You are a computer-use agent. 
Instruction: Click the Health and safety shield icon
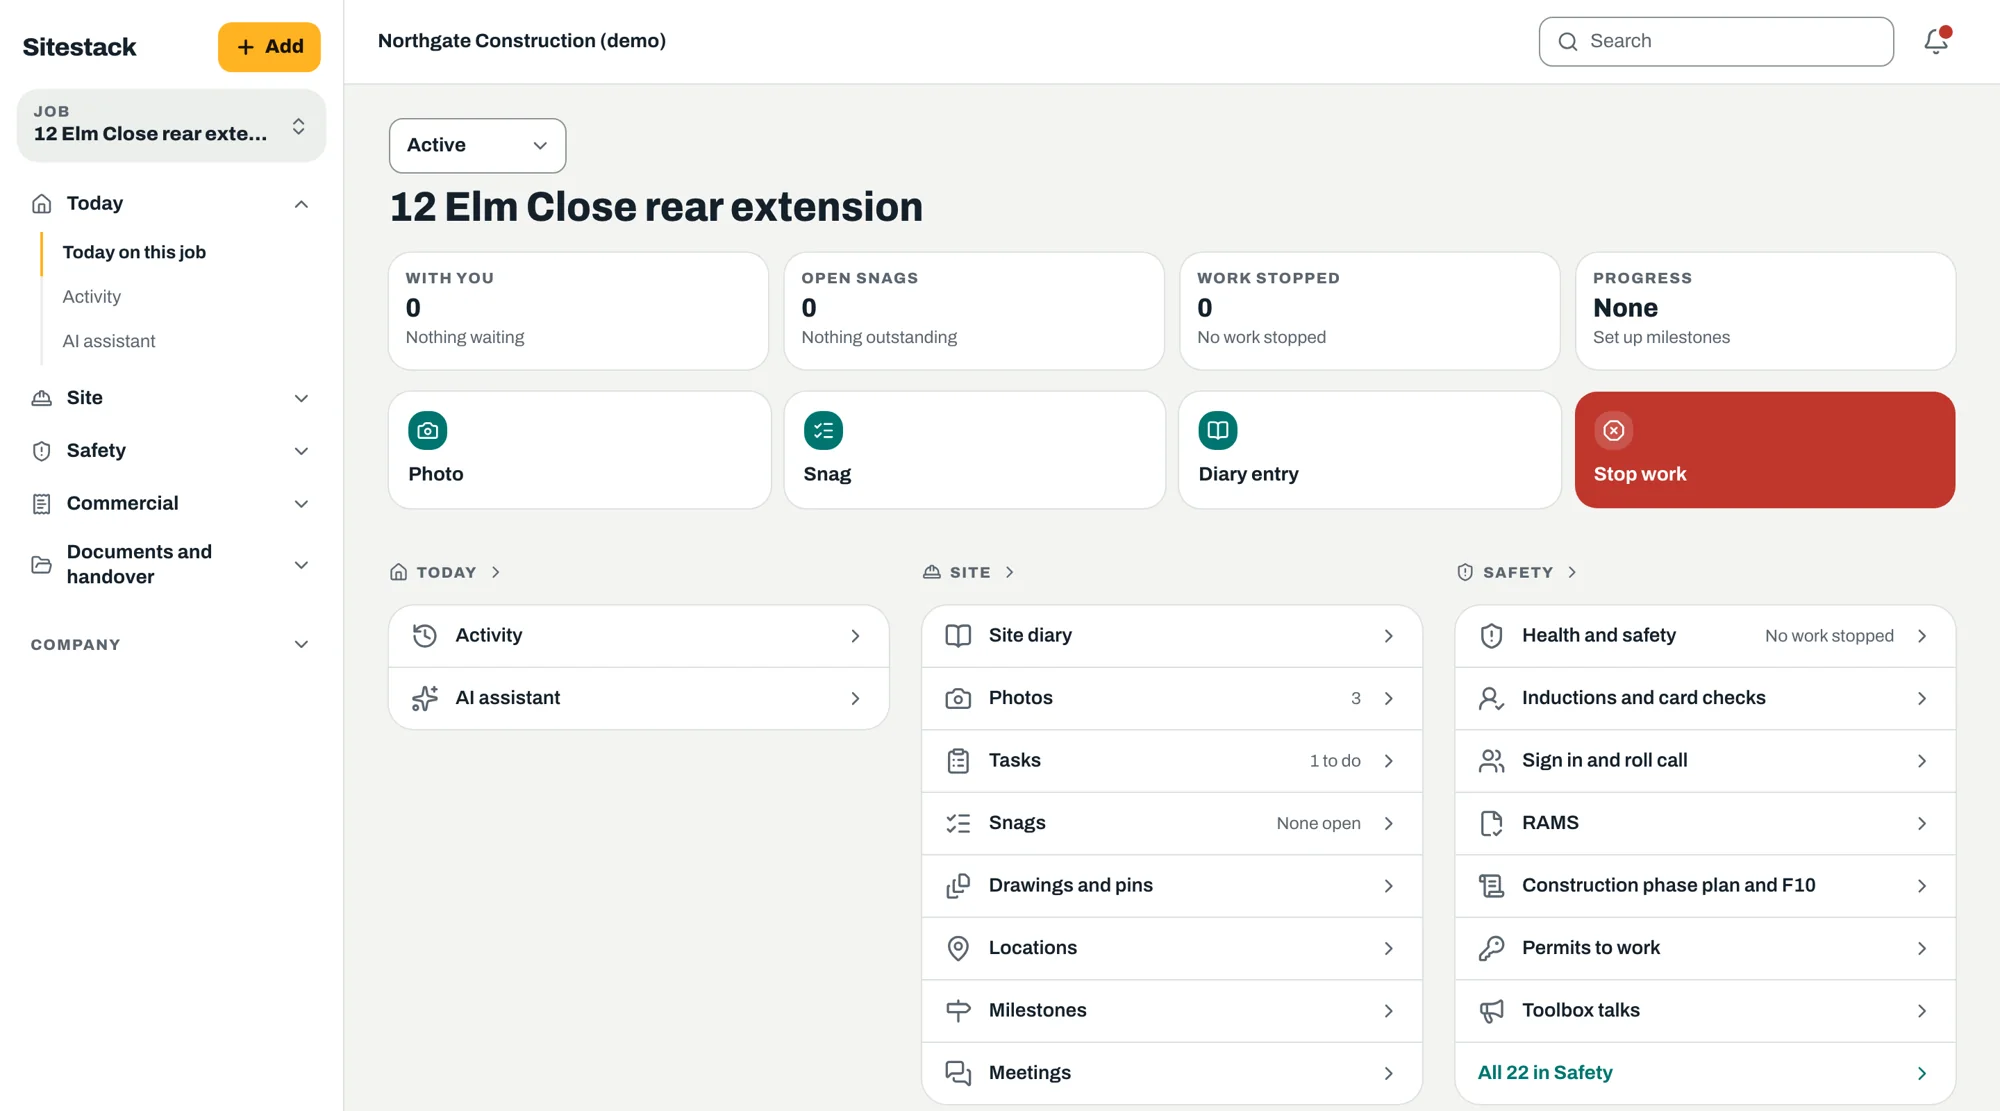coord(1491,636)
